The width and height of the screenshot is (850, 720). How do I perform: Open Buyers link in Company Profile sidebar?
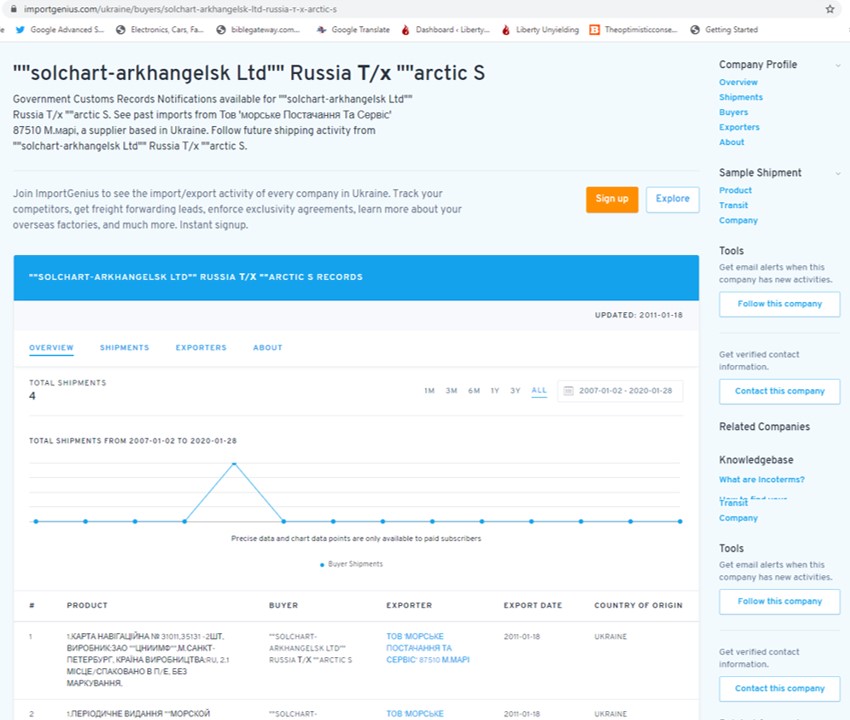733,112
